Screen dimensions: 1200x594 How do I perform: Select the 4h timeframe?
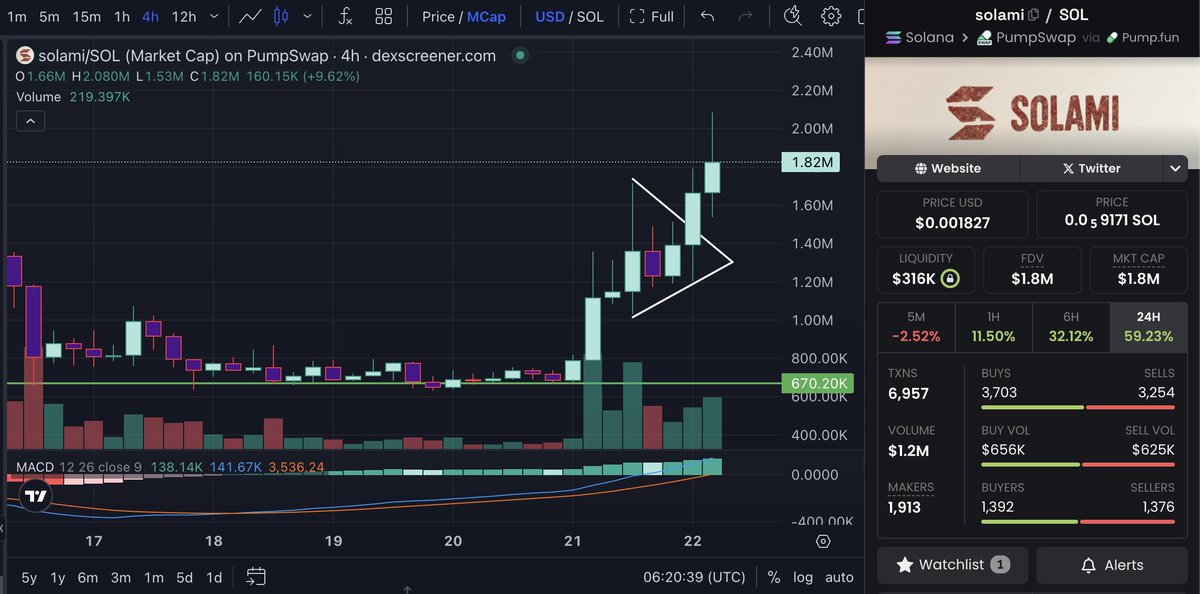[x=150, y=16]
